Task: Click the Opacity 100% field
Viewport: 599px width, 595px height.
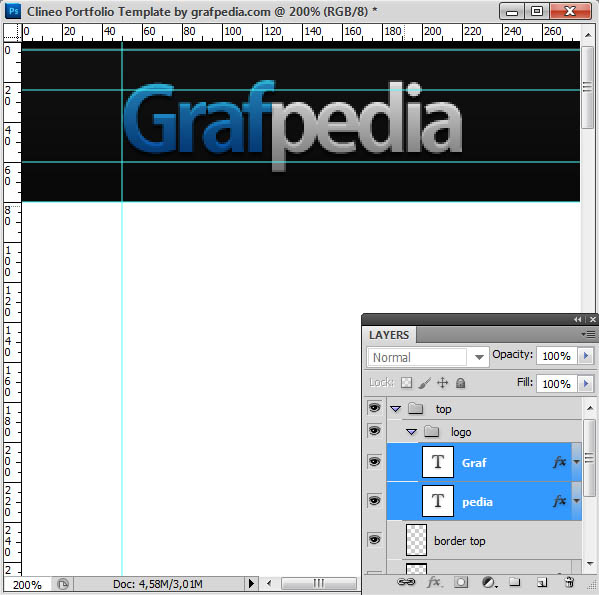Action: [x=557, y=356]
